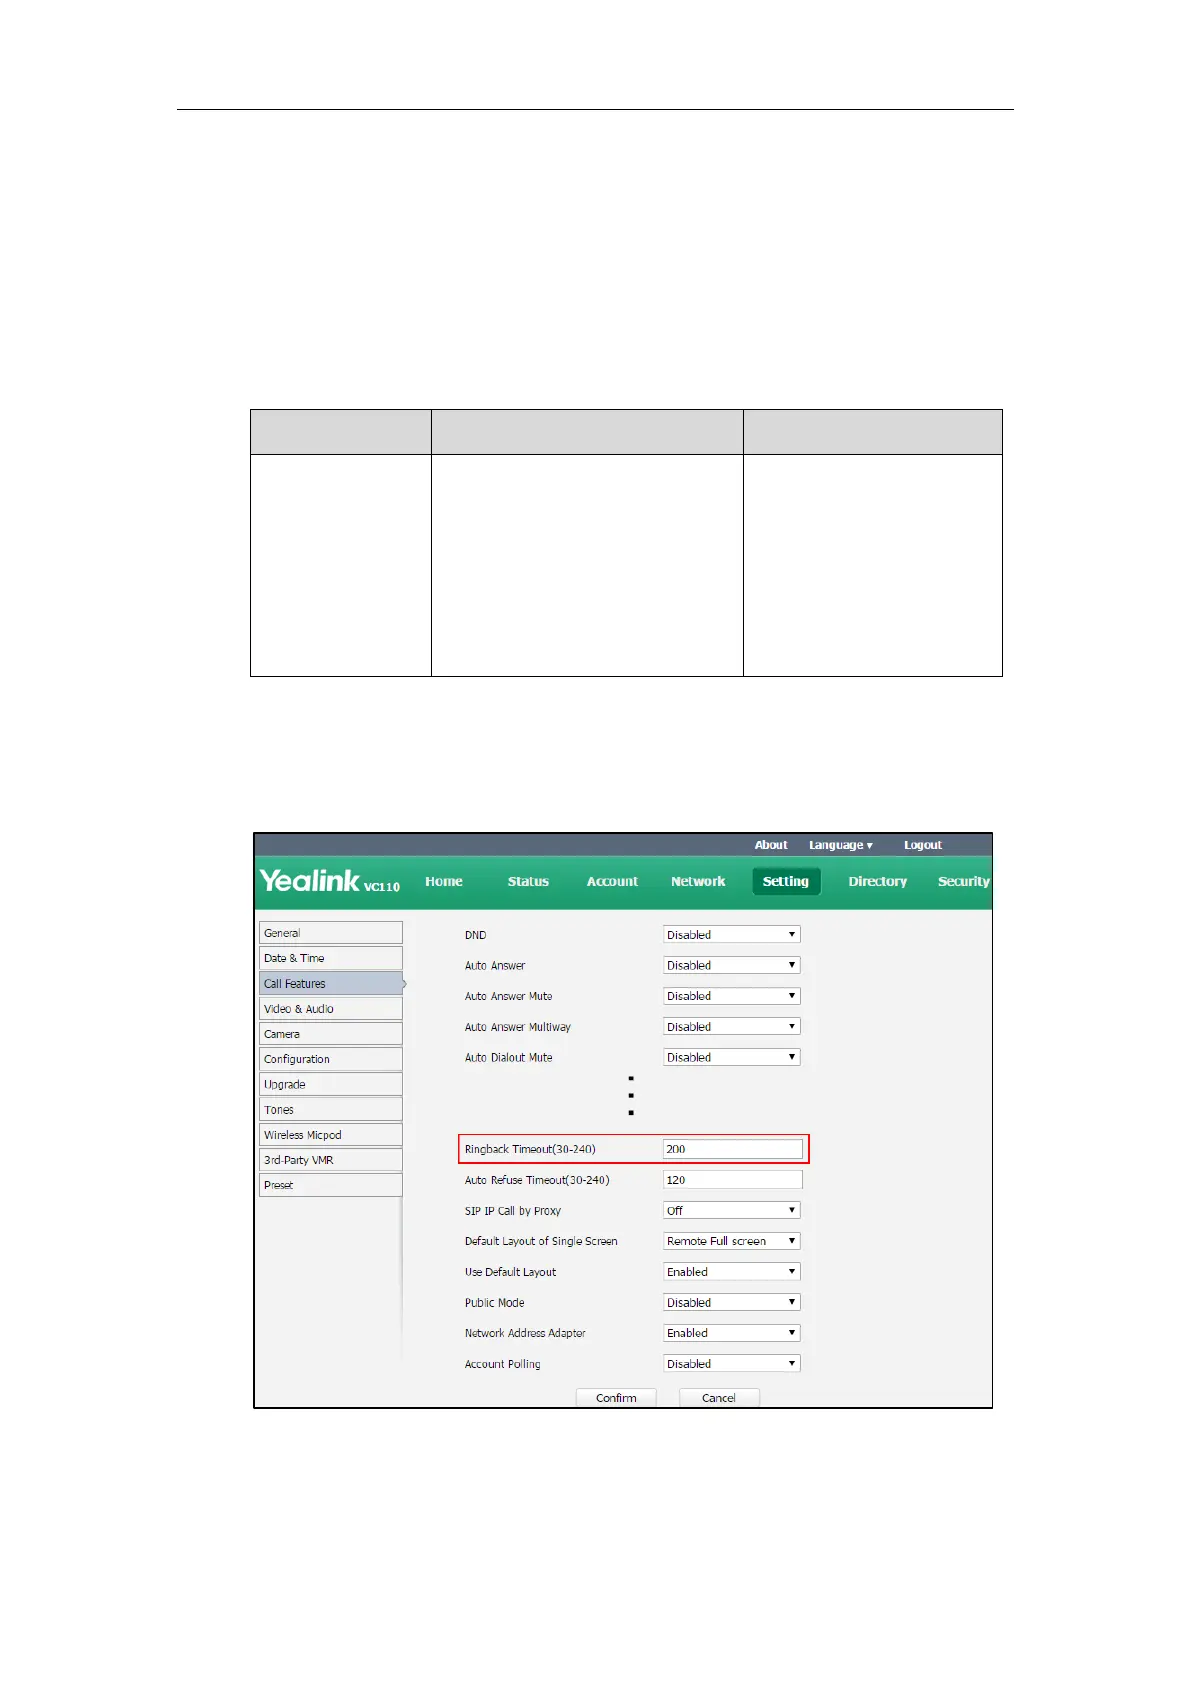Open the Language menu
1191x1684 pixels.
tap(841, 845)
